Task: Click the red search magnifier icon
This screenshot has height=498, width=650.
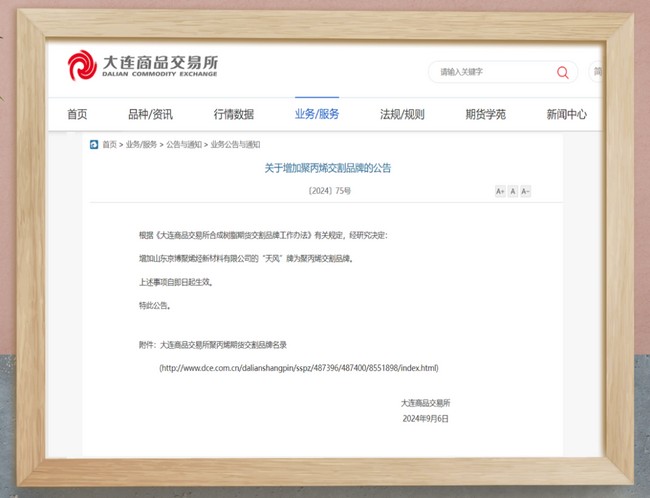Action: click(x=563, y=72)
